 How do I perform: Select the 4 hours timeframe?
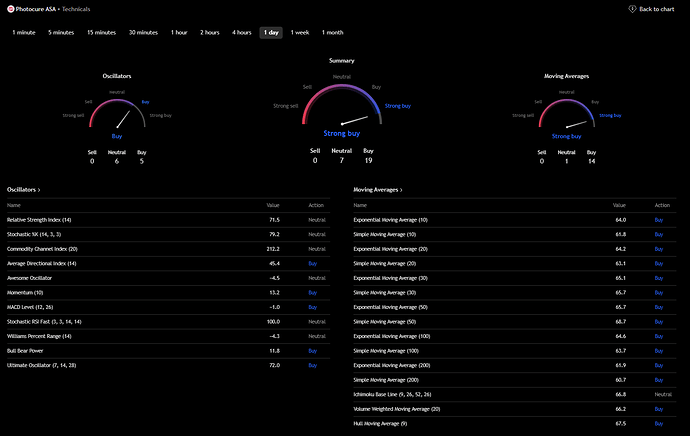tap(242, 32)
